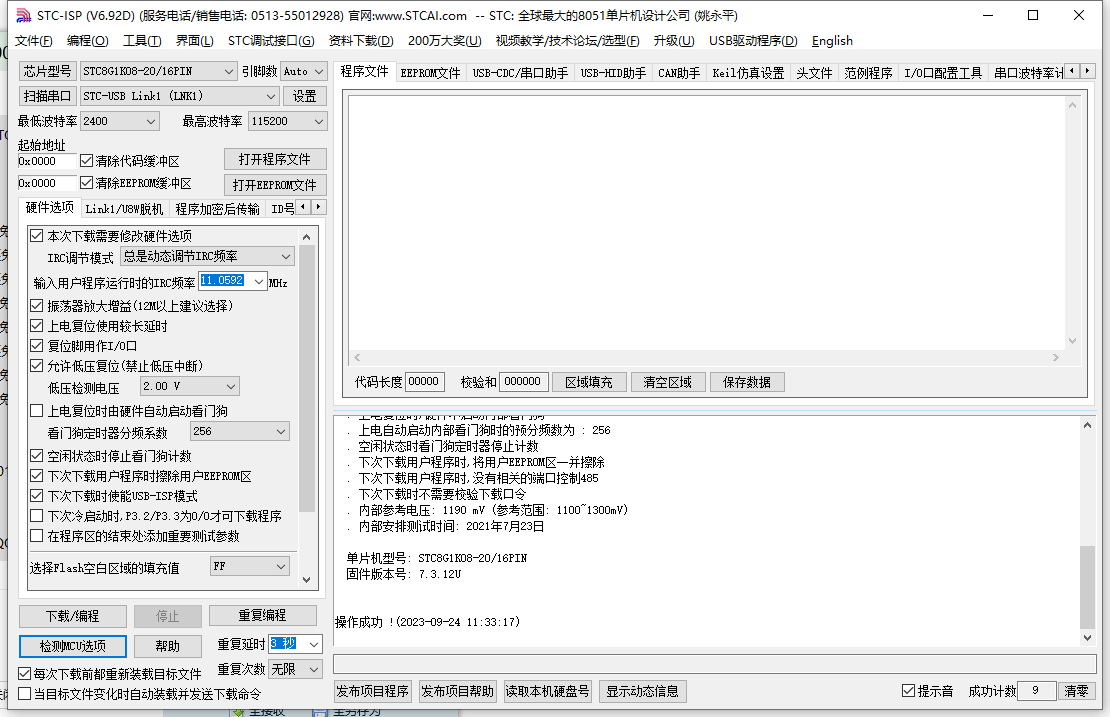Switch to USB-CDC/串口助手 tab
The image size is (1110, 717).
click(x=520, y=73)
